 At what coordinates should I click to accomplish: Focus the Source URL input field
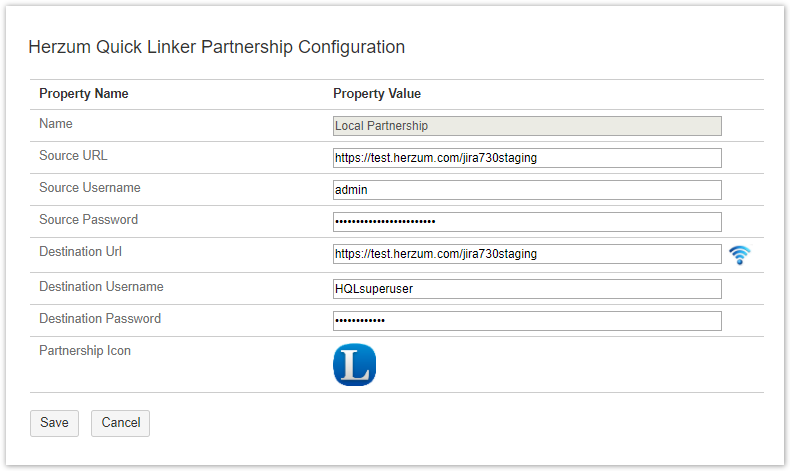tap(527, 158)
